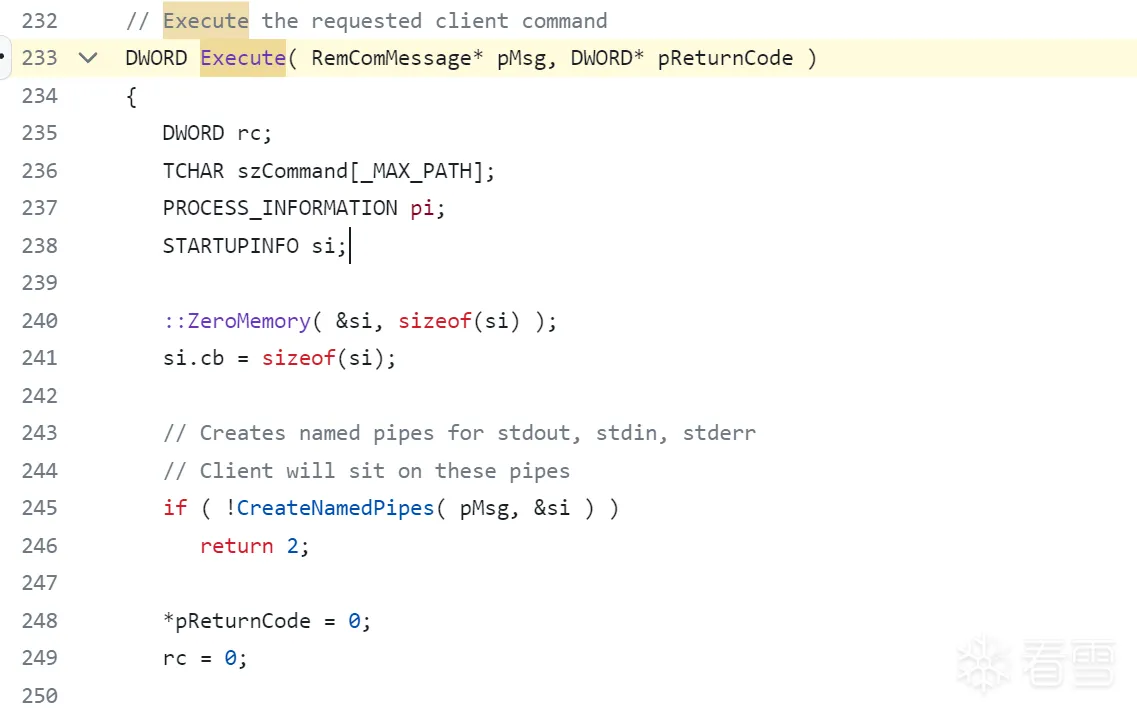Select line number 248
This screenshot has width=1137, height=718.
pyautogui.click(x=39, y=620)
